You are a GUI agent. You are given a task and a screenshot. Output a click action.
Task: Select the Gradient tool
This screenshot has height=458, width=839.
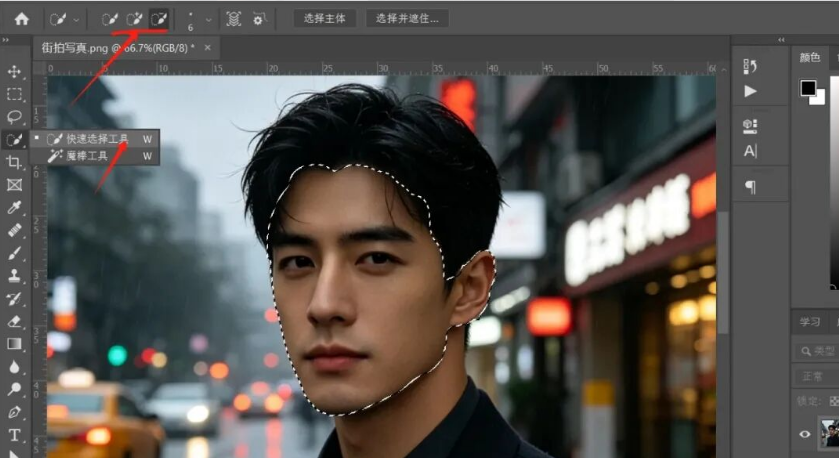tap(14, 344)
